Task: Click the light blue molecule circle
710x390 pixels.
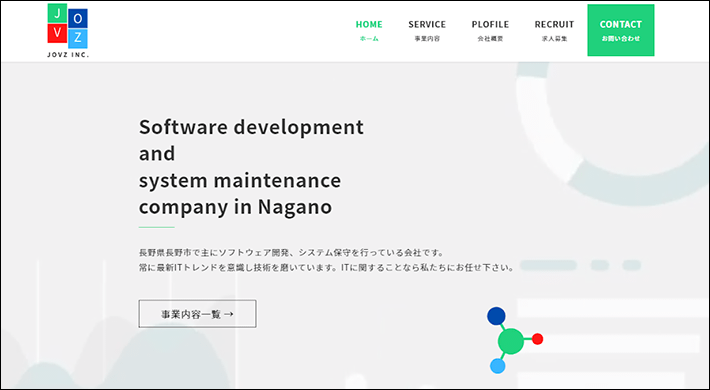Action: 498,366
